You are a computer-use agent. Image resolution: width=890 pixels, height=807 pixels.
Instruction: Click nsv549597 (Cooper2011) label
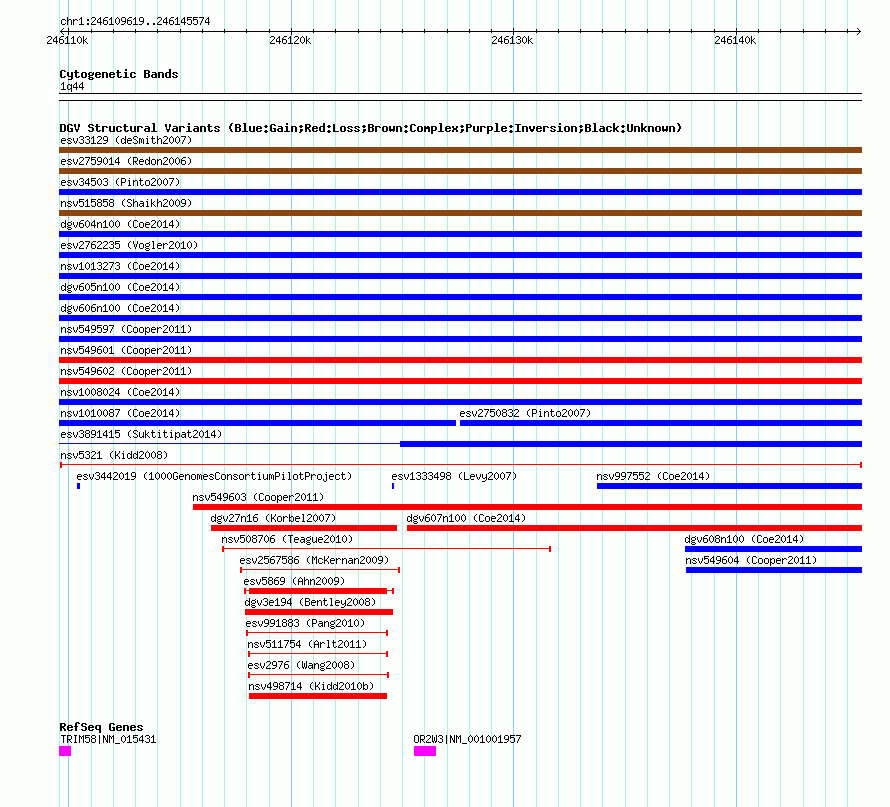[x=126, y=329]
